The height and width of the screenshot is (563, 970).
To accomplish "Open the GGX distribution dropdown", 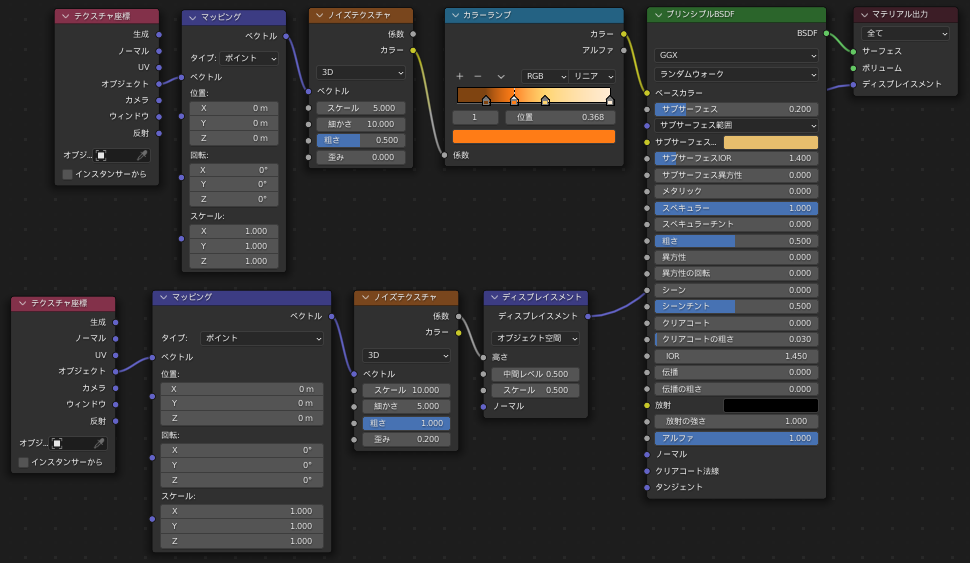I will 736,55.
